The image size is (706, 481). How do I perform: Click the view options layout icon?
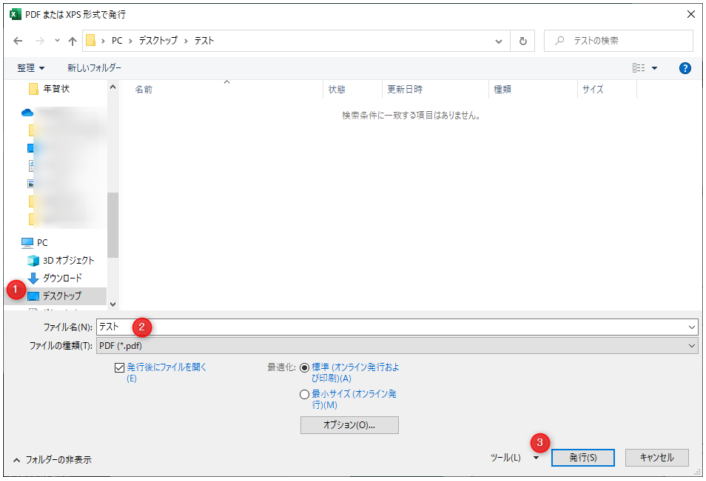[x=639, y=68]
